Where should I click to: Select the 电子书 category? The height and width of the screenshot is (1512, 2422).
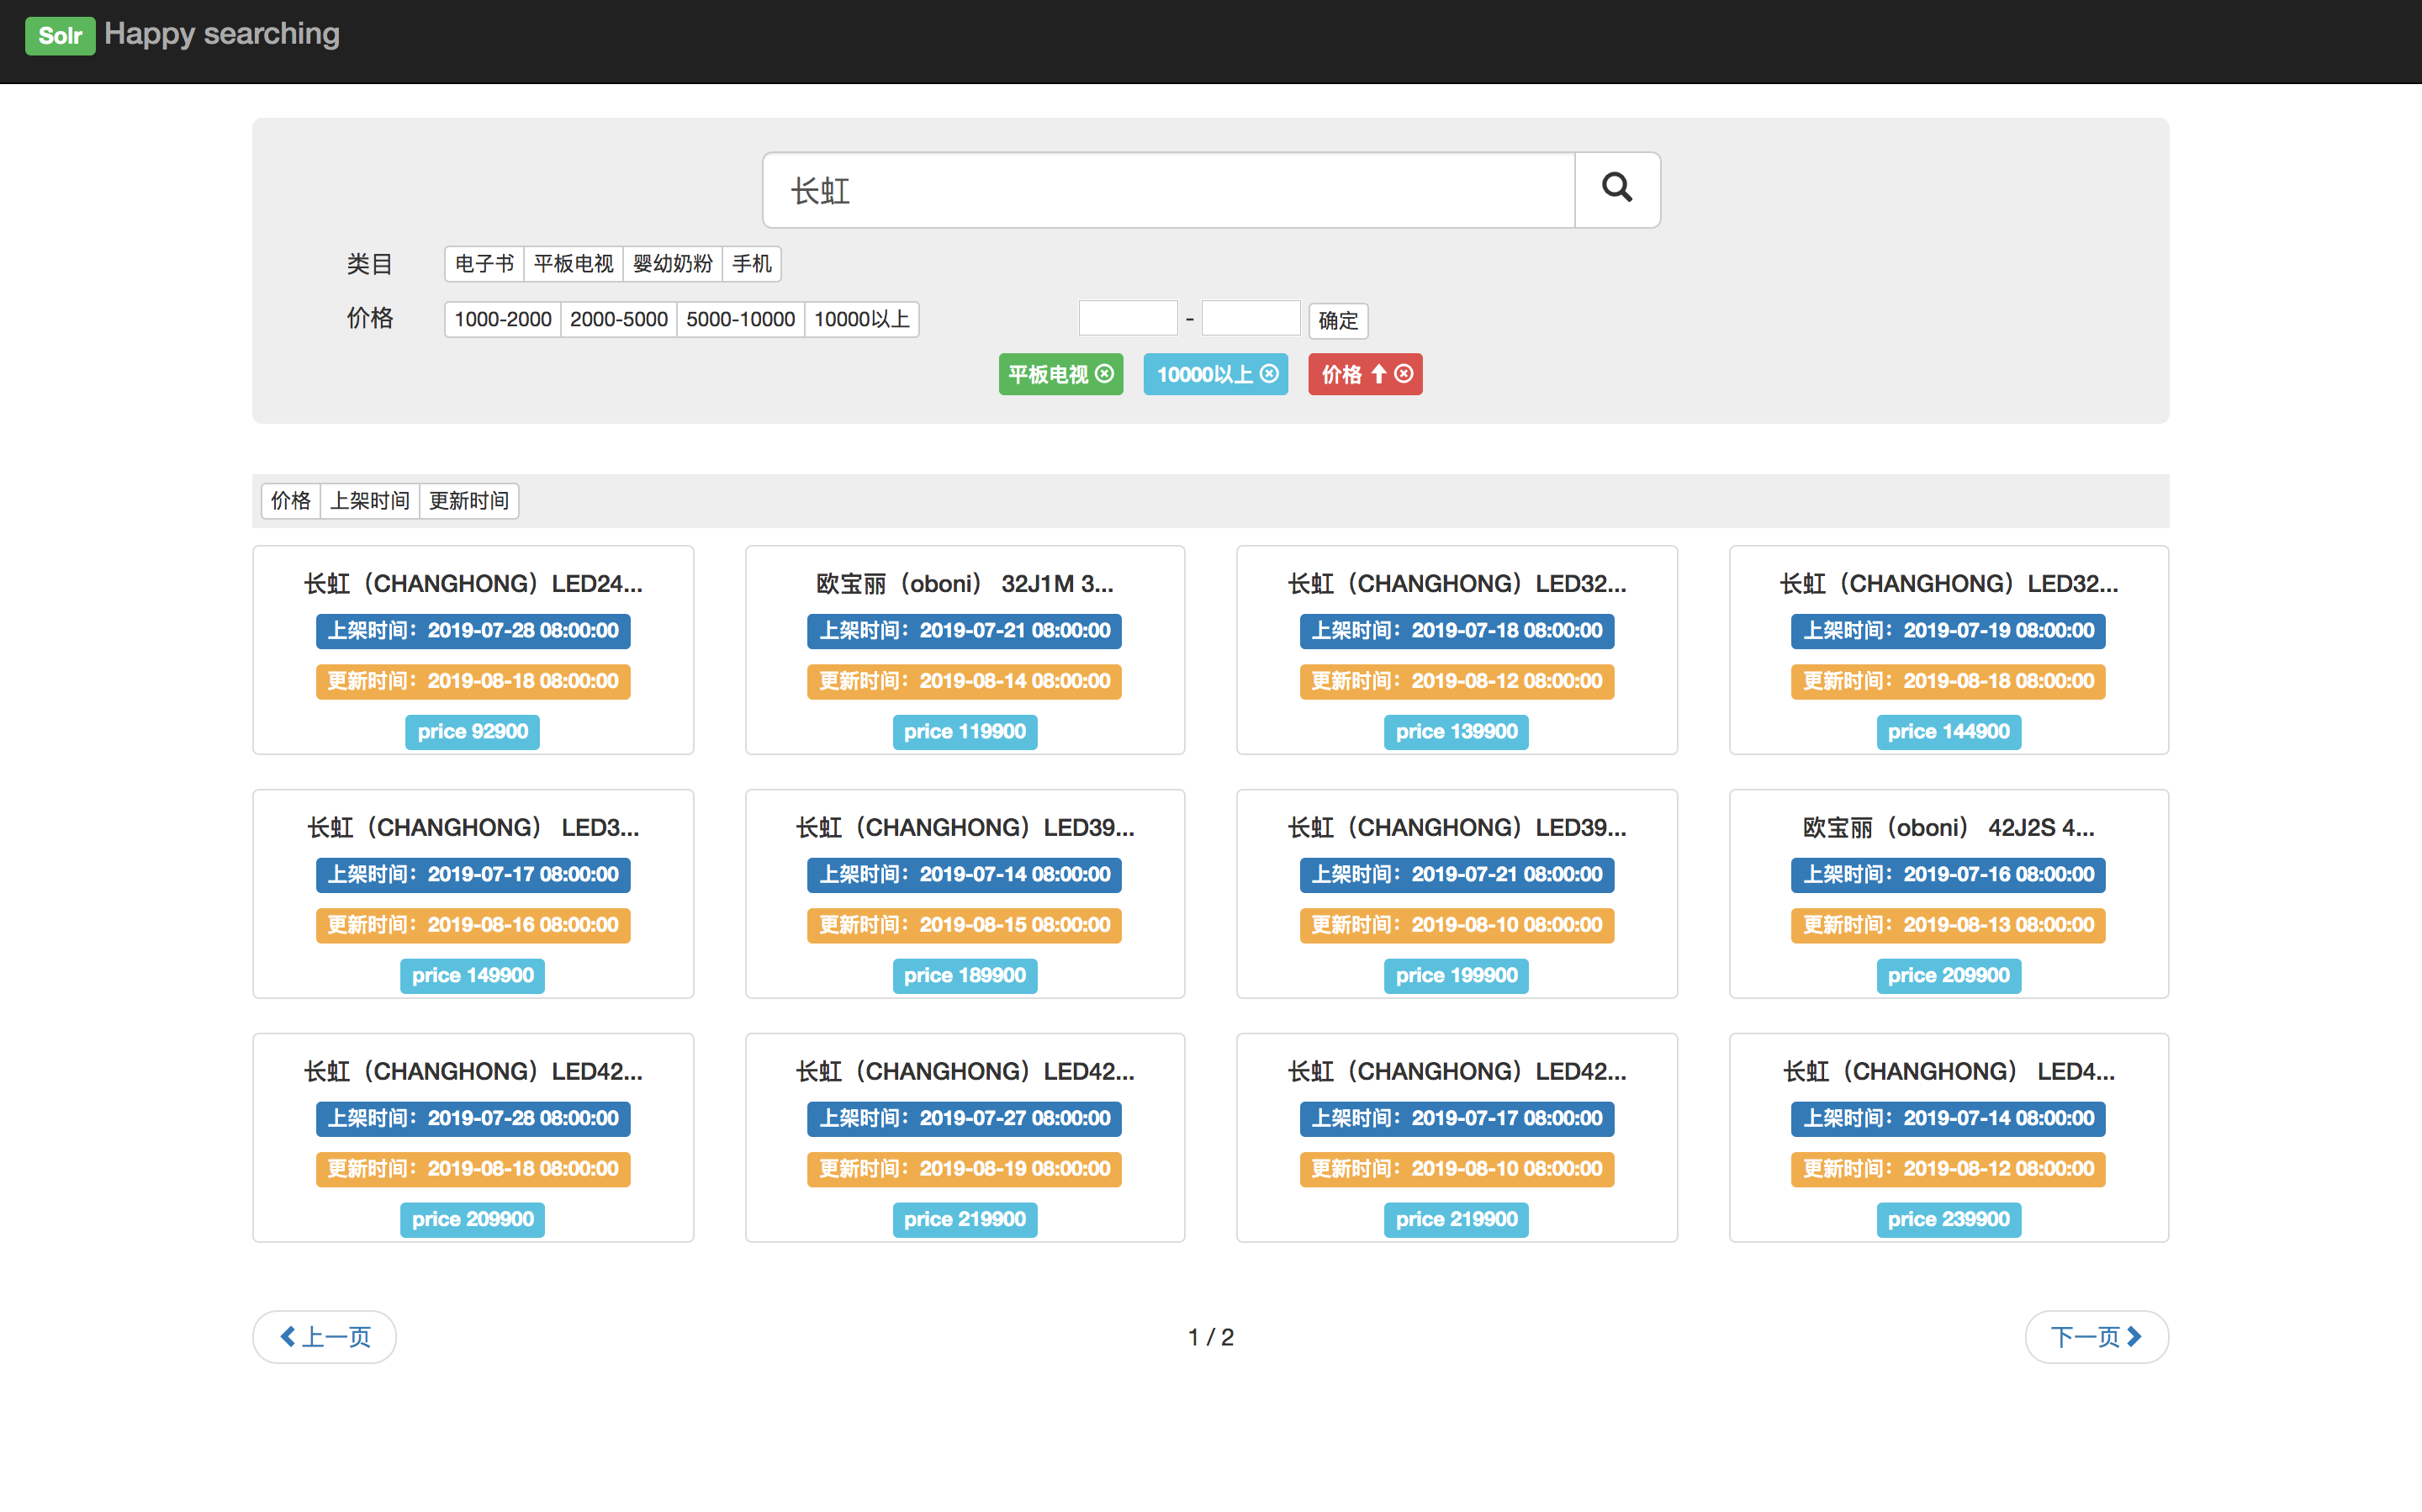click(484, 264)
